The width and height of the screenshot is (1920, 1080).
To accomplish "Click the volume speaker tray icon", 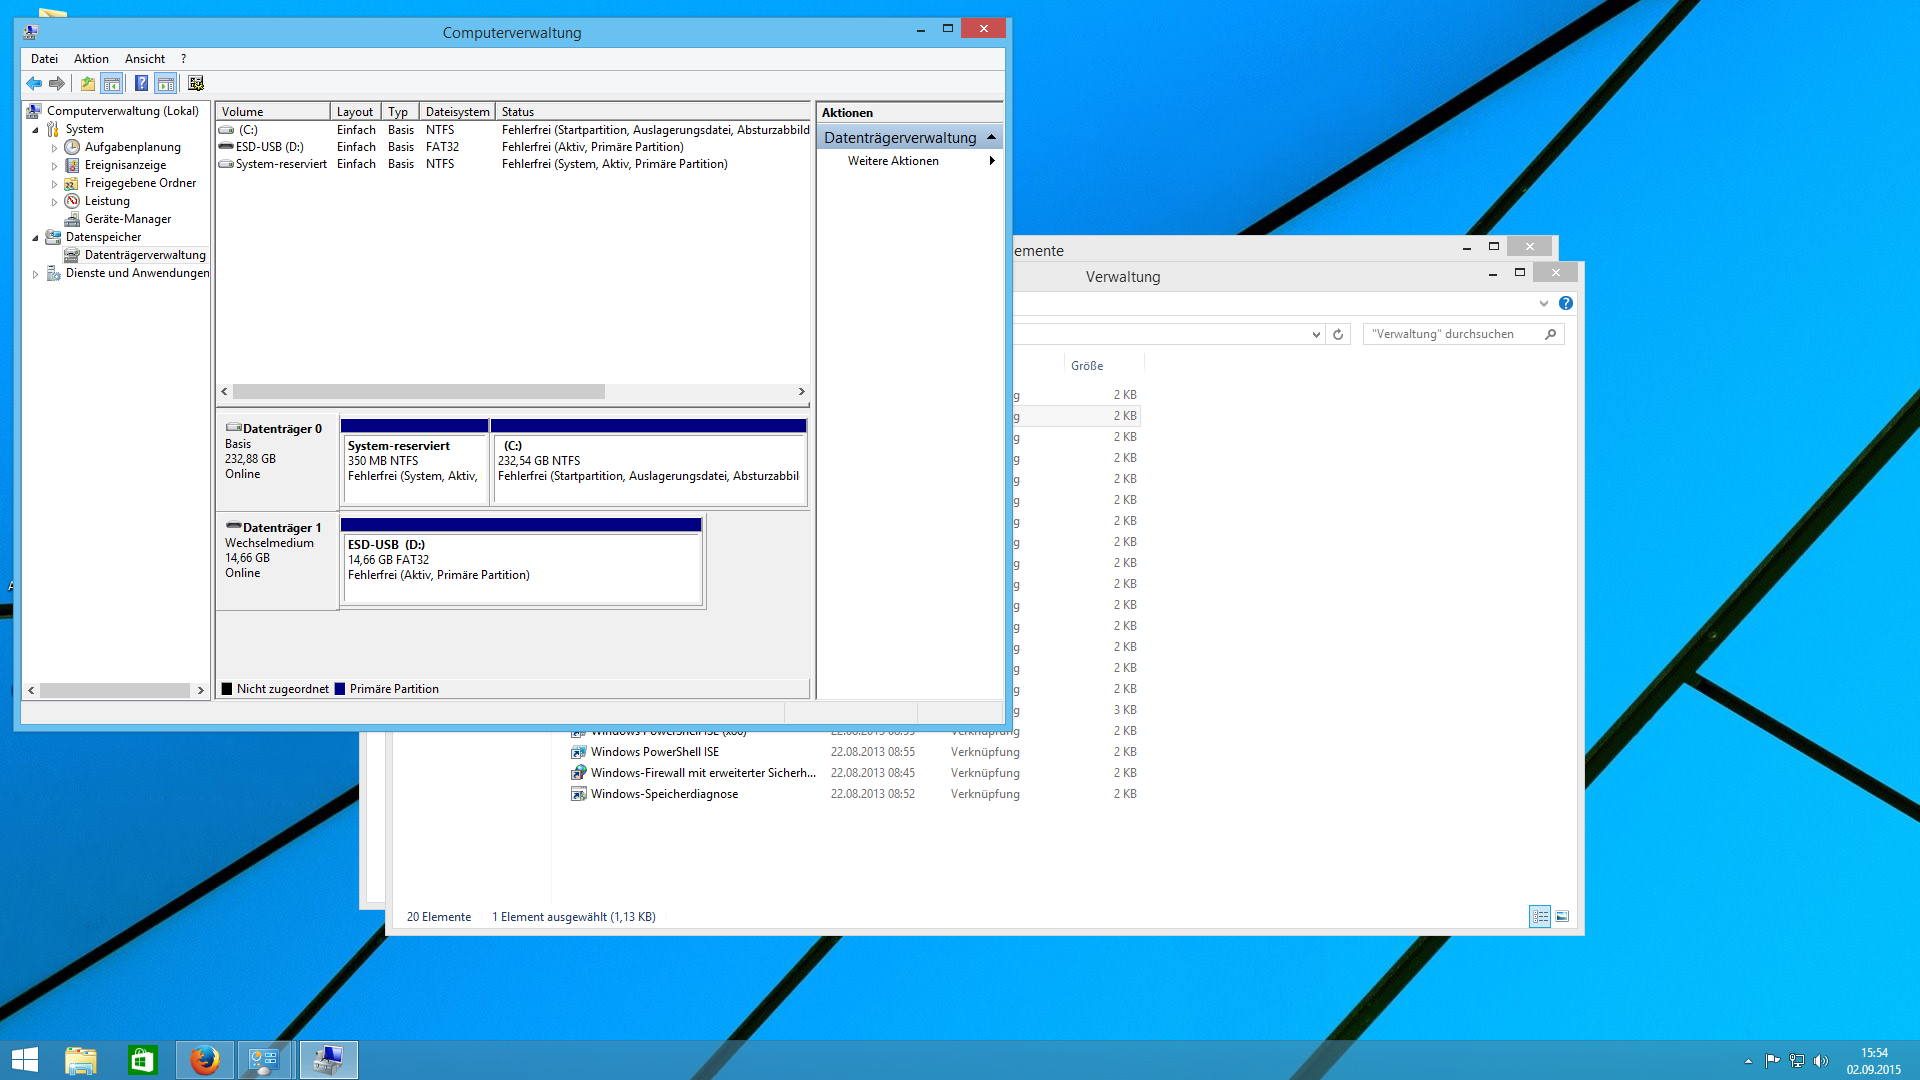I will [1820, 1061].
